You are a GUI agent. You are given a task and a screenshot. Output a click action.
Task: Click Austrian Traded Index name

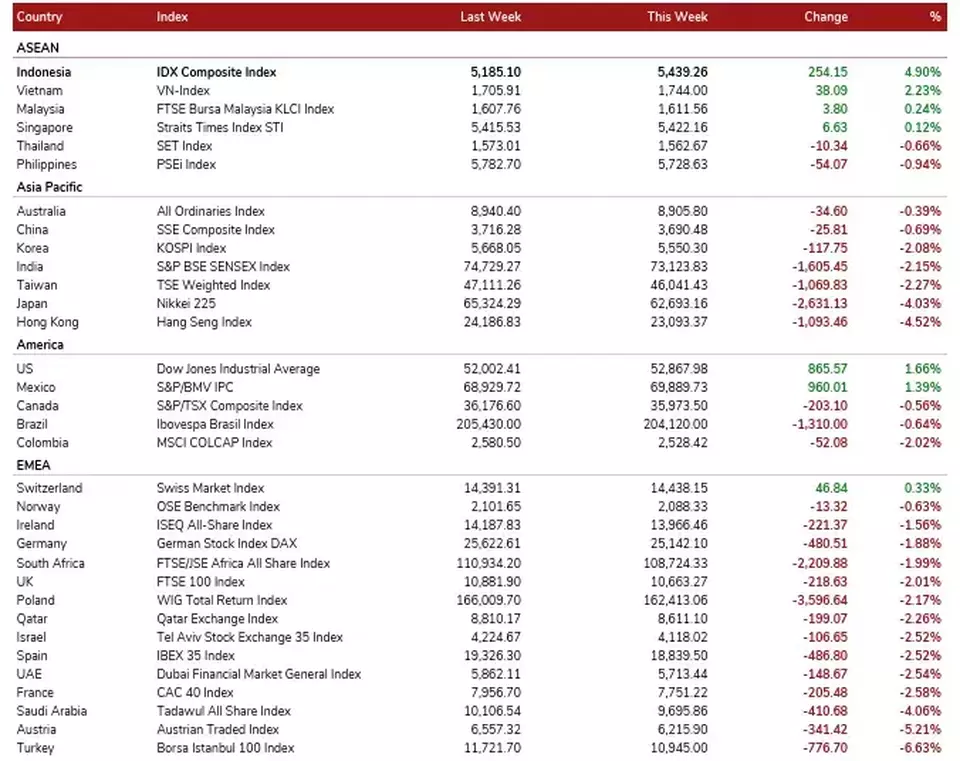click(217, 729)
